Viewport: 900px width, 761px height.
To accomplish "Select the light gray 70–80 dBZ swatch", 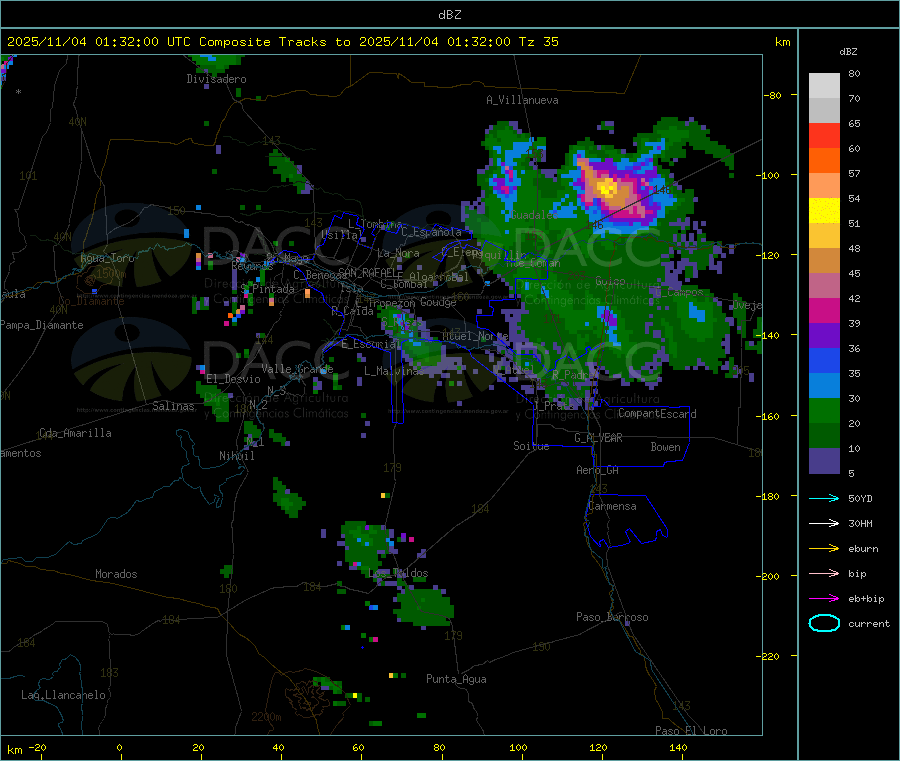I will point(824,86).
